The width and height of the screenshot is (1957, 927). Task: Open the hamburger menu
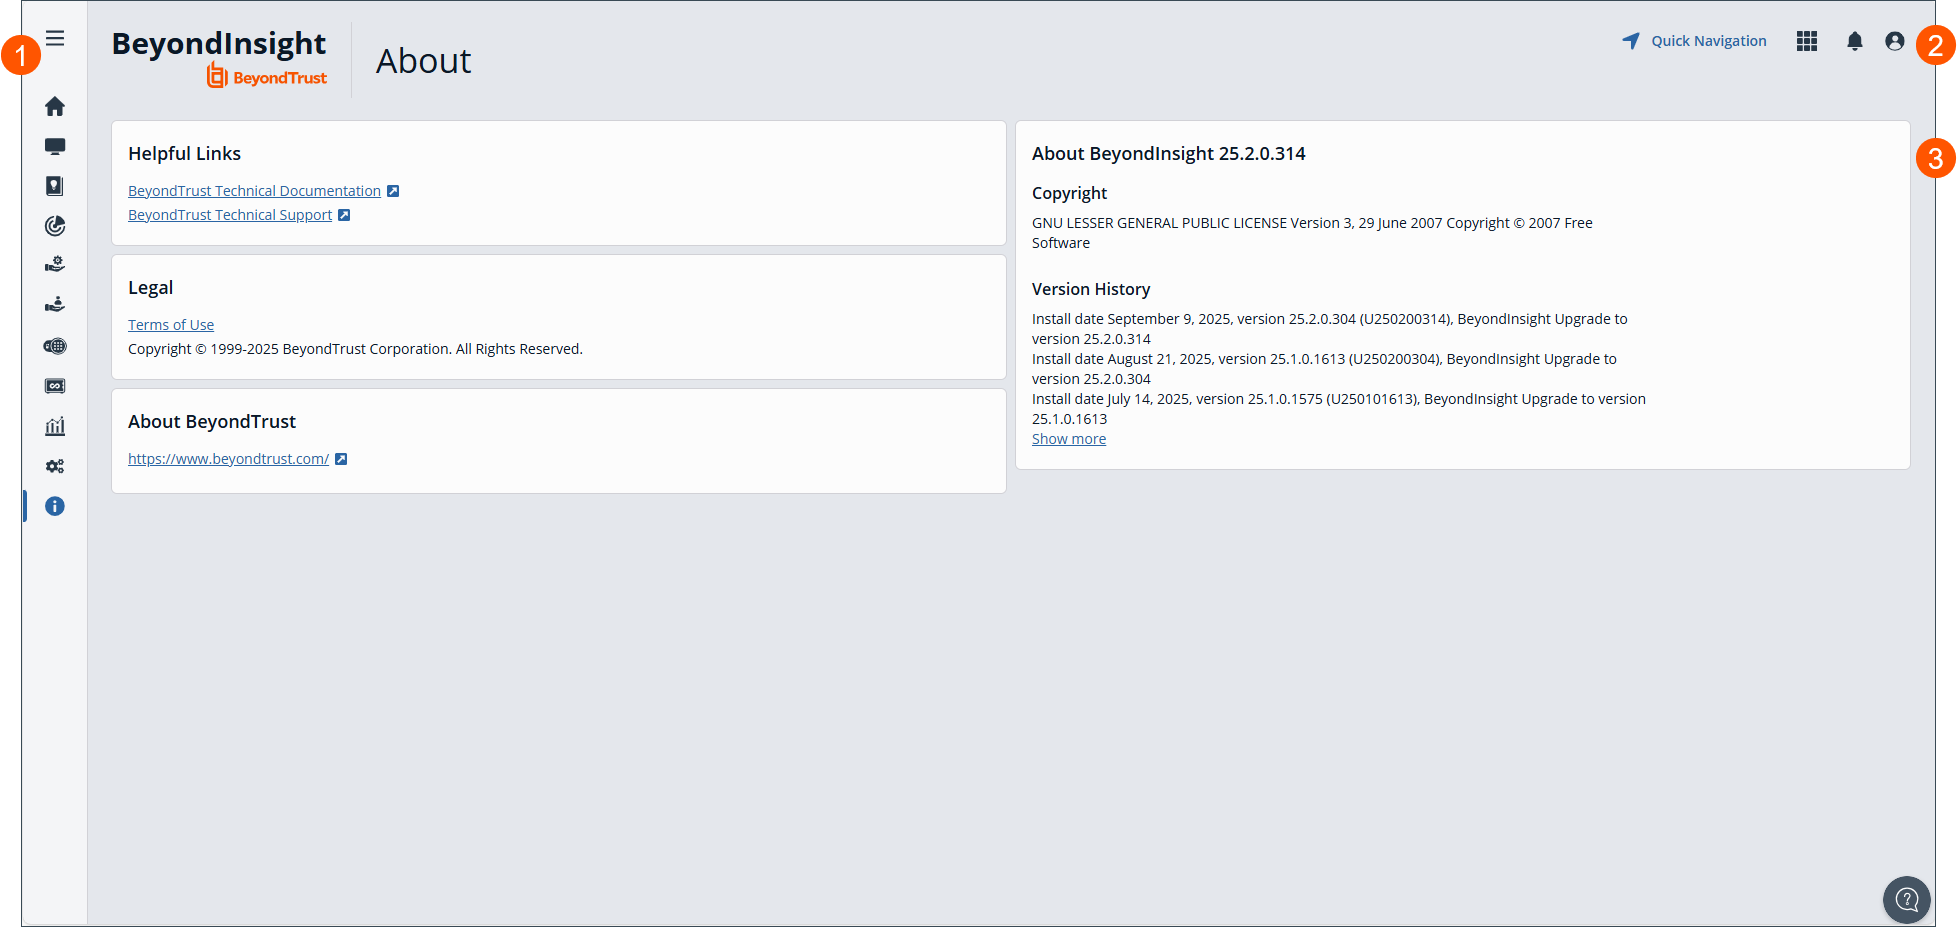tap(55, 38)
